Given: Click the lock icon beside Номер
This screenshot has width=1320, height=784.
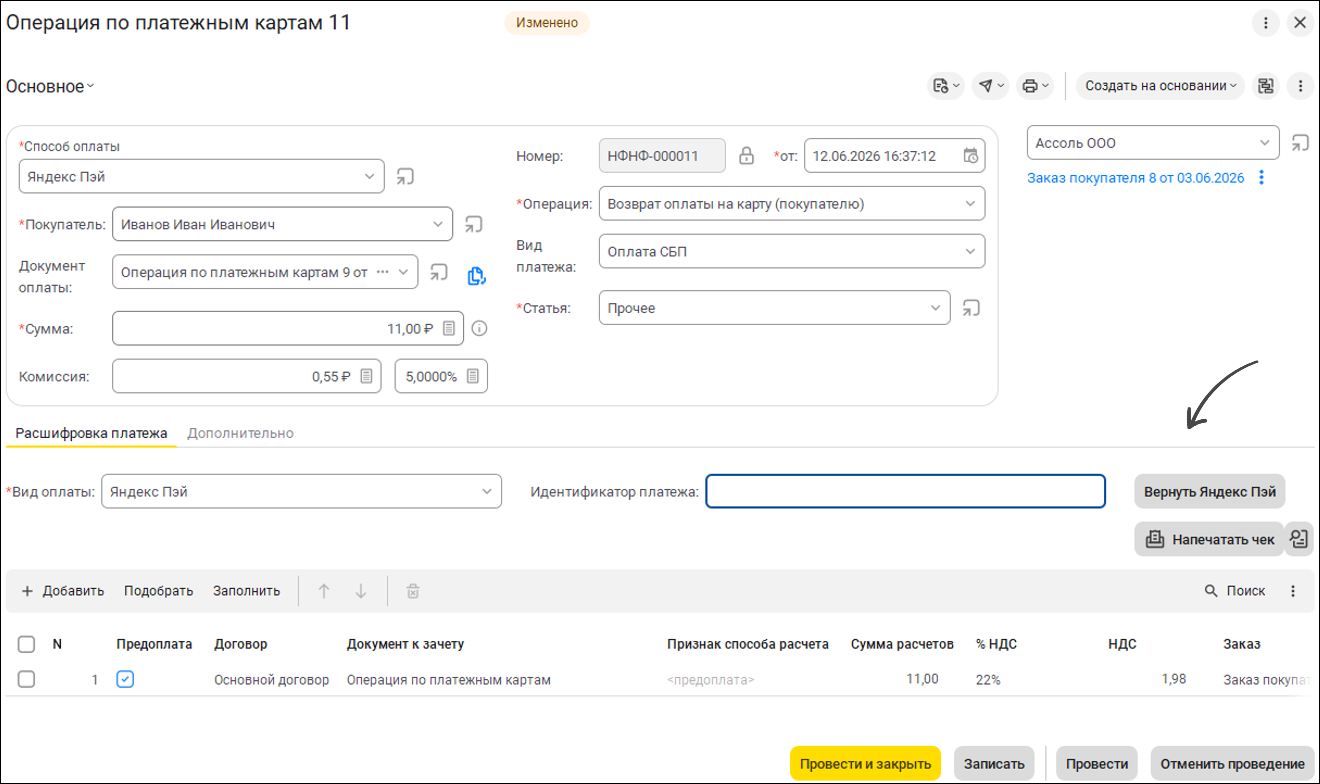Looking at the screenshot, I should click(746, 156).
